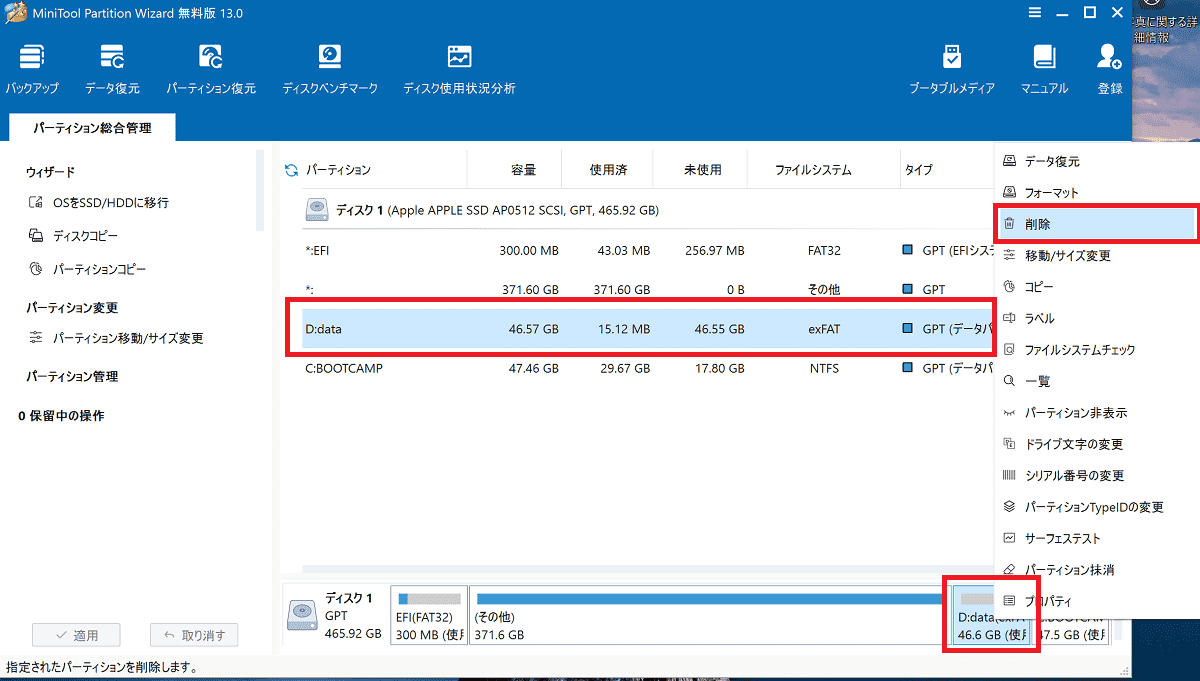Viewport: 1200px width, 681px height.
Task: Click the NTFS file system cell
Action: click(x=824, y=368)
